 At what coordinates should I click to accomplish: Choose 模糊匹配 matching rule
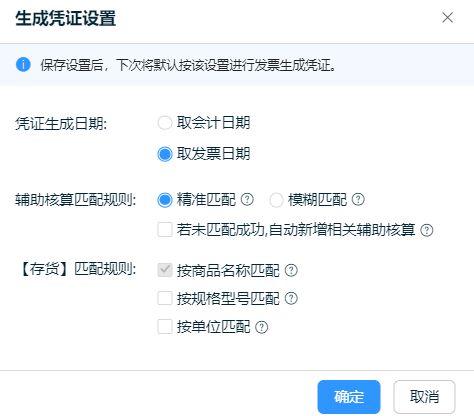276,200
